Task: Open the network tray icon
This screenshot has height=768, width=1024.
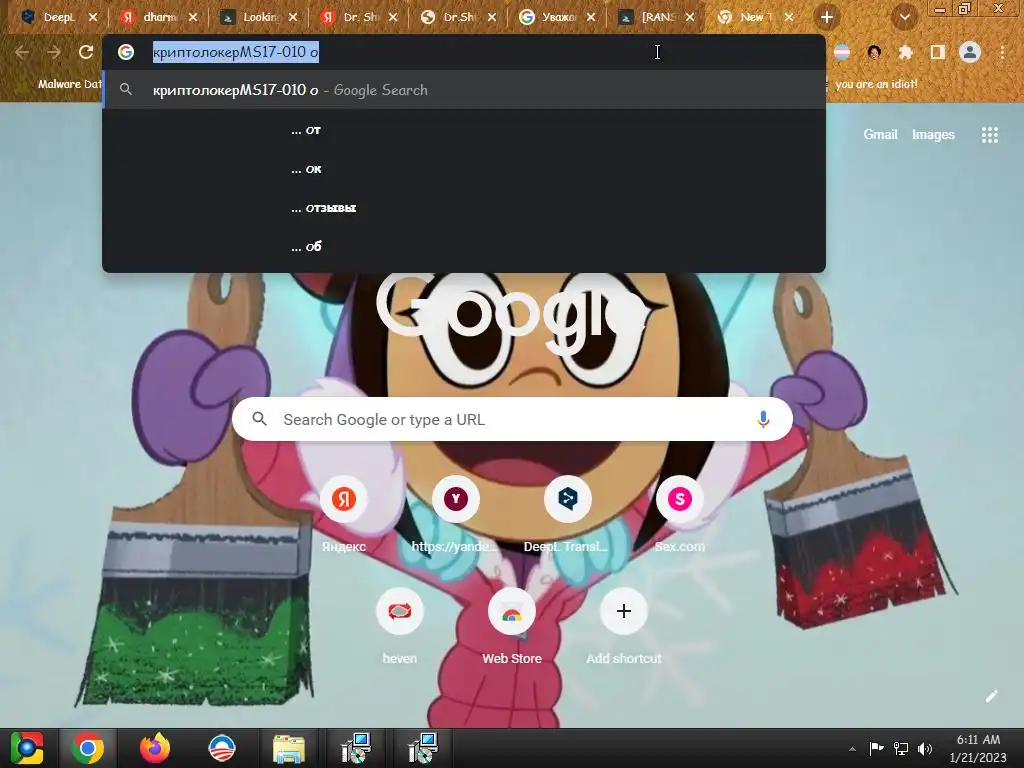Action: tap(901, 749)
